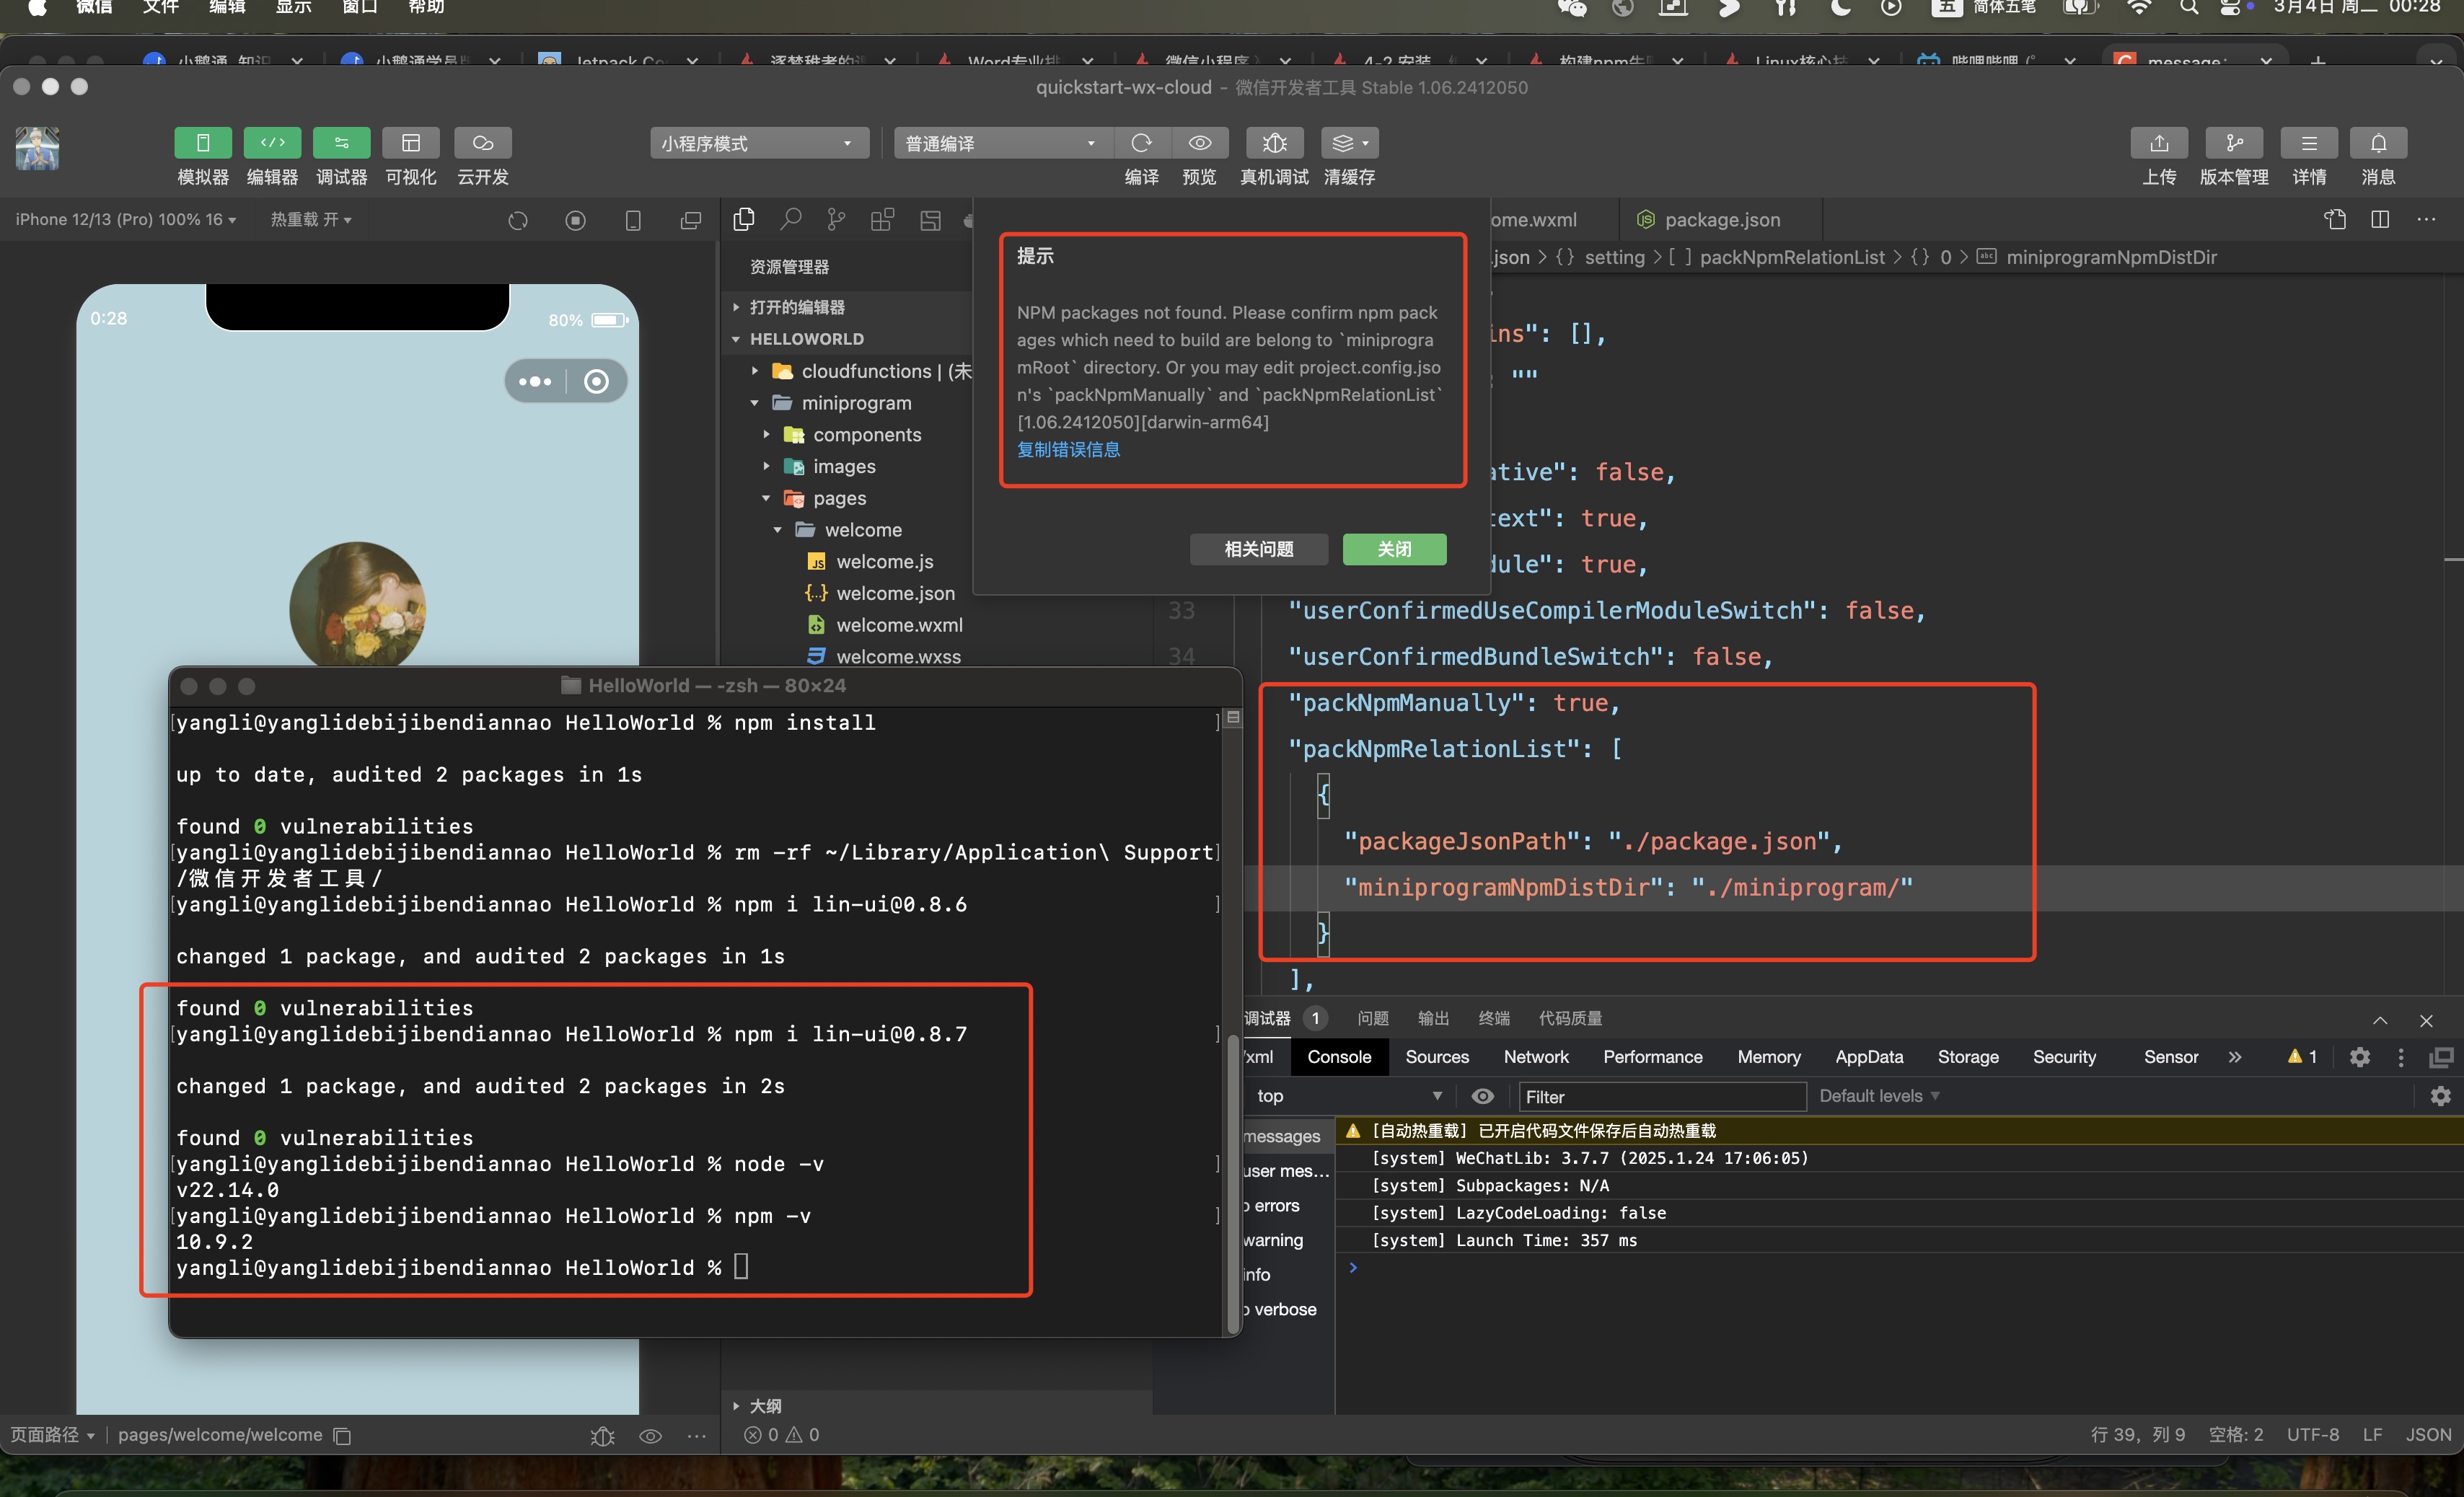Open the 可视化 visual editor

pos(411,143)
